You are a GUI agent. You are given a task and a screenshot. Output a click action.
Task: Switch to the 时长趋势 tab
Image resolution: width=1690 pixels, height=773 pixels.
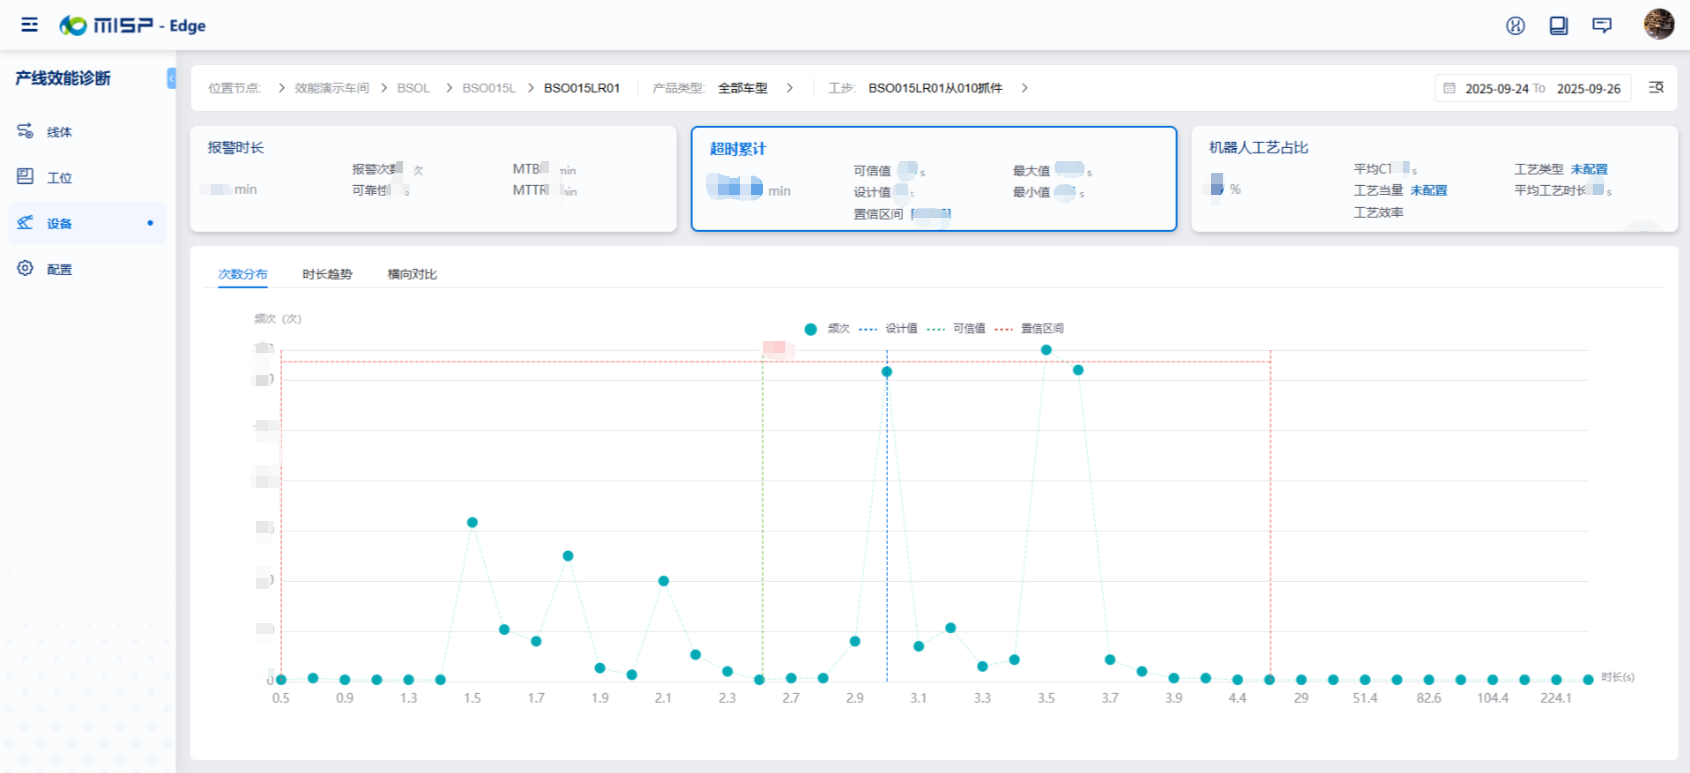327,274
